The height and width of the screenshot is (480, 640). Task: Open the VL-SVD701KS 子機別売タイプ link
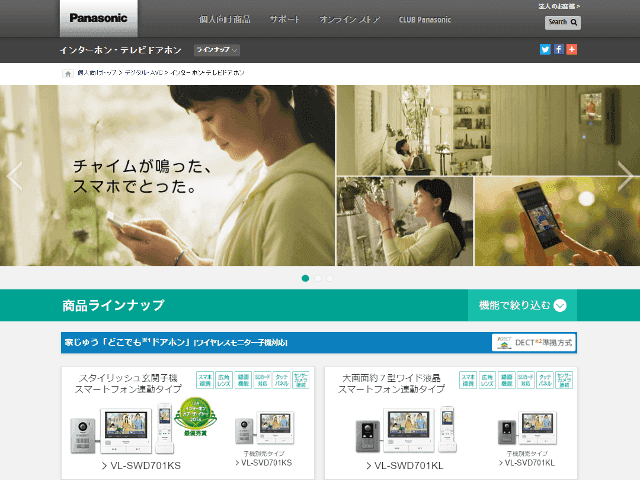[264, 462]
